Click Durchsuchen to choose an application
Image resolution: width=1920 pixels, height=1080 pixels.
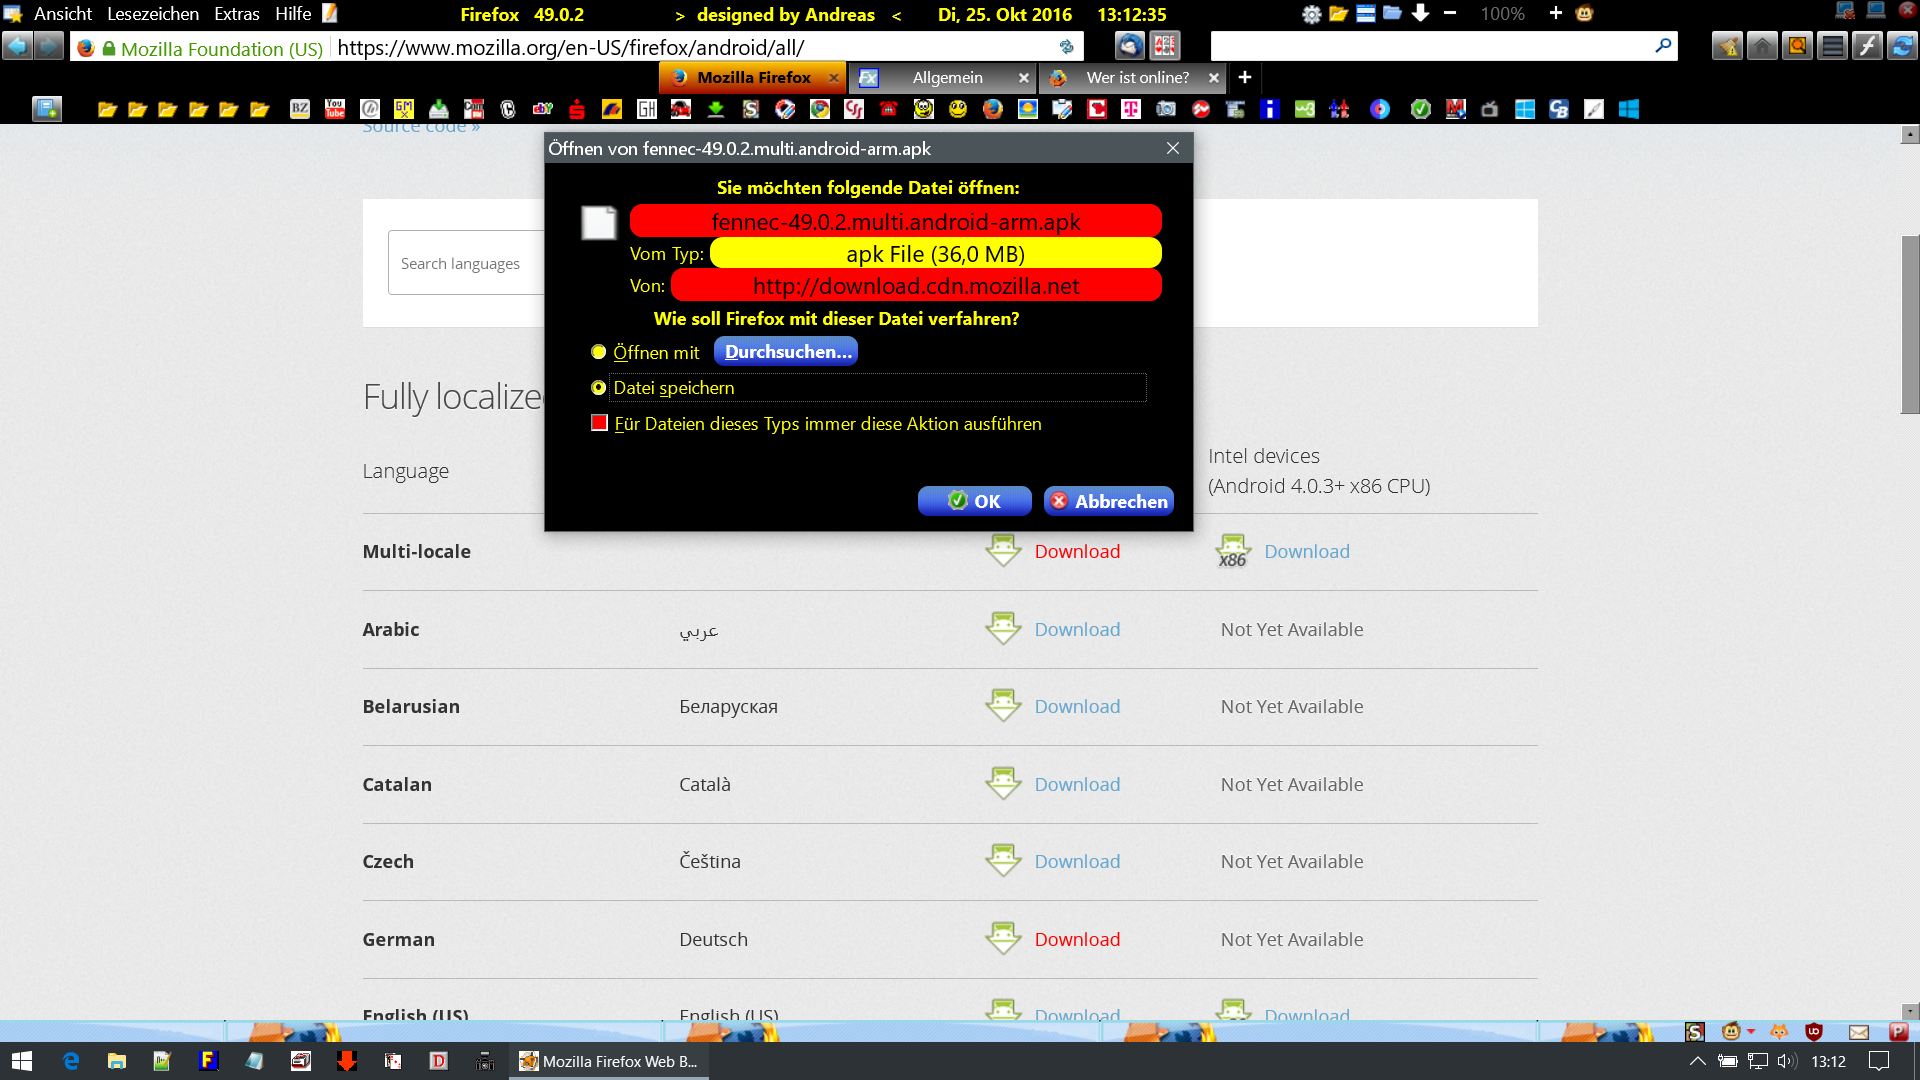[786, 352]
